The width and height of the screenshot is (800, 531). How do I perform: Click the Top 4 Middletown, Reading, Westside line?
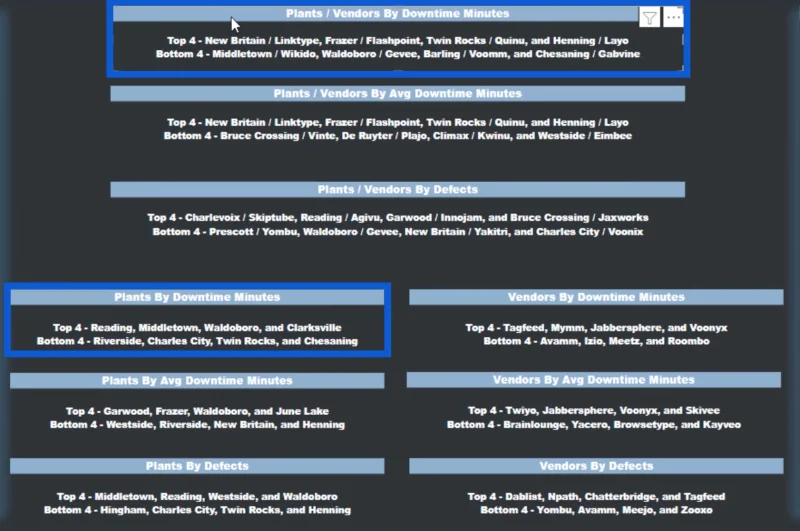coord(197,496)
